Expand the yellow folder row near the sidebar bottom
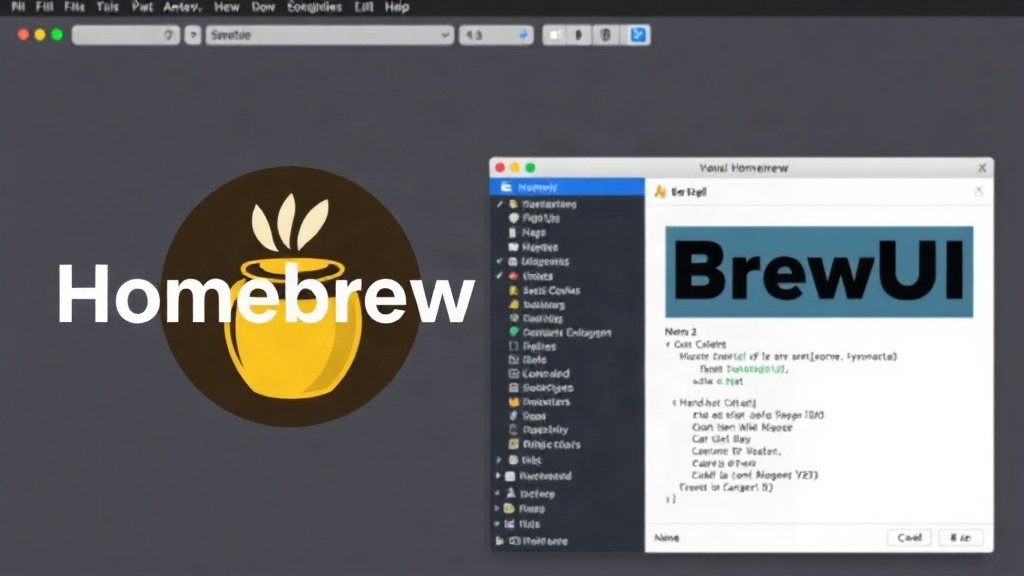This screenshot has height=576, width=1024. [x=498, y=508]
